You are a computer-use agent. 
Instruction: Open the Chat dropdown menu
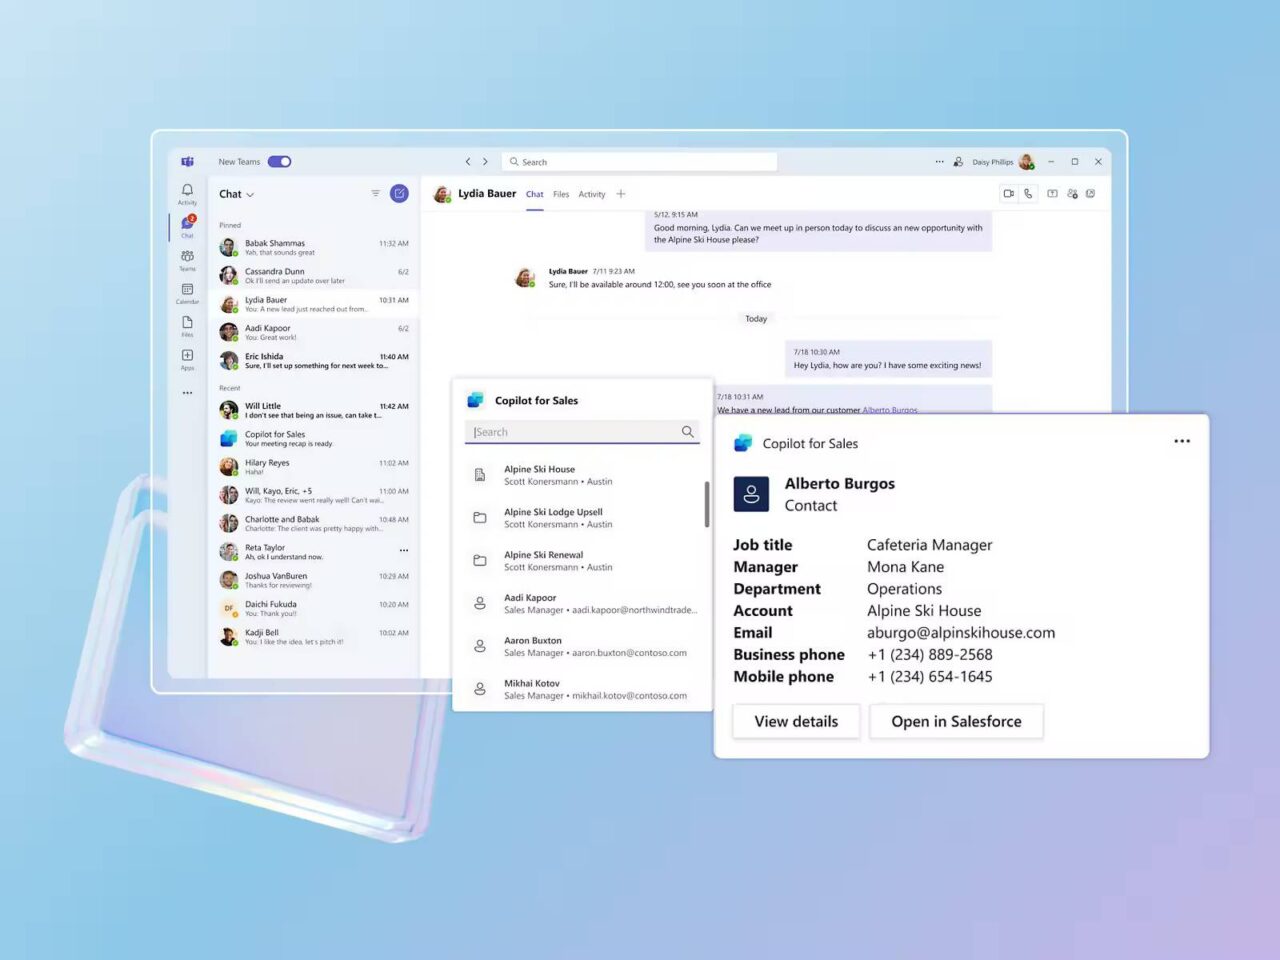(236, 193)
